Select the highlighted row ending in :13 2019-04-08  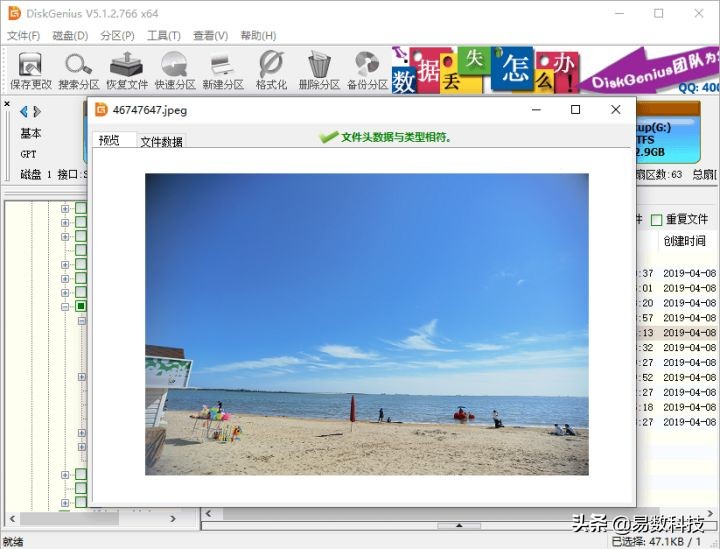tap(678, 333)
